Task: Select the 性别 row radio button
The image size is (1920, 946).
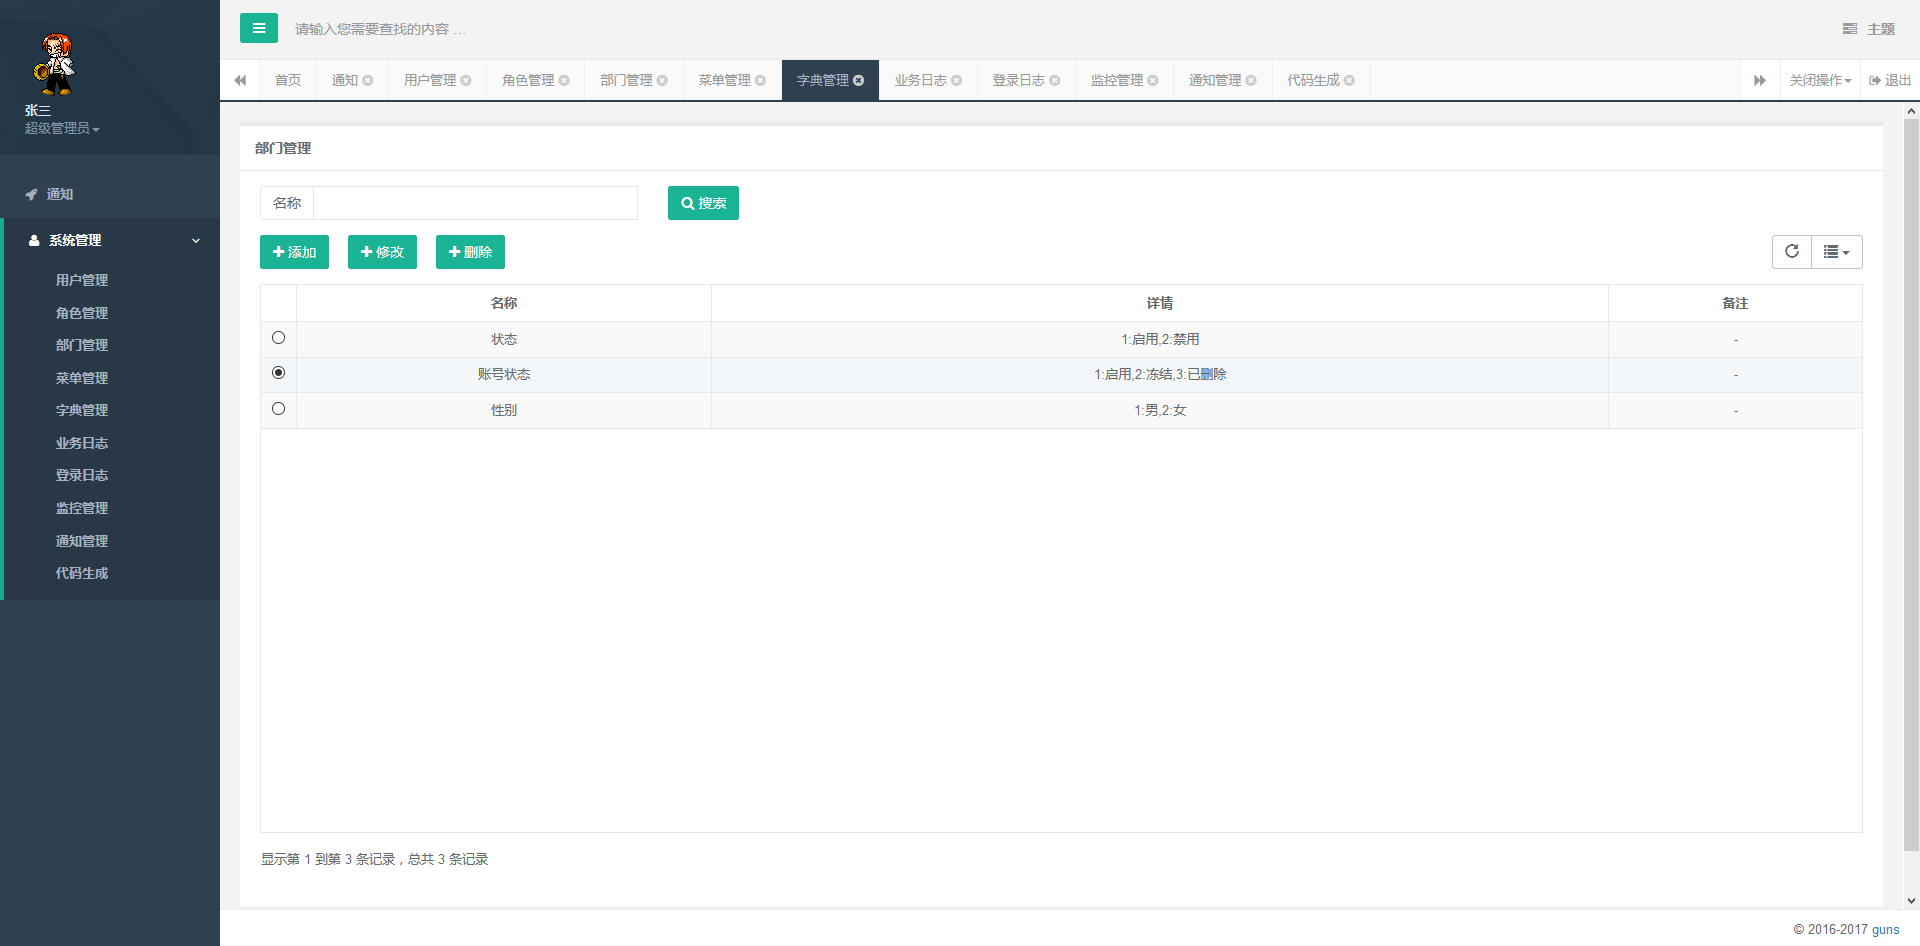Action: coord(278,409)
